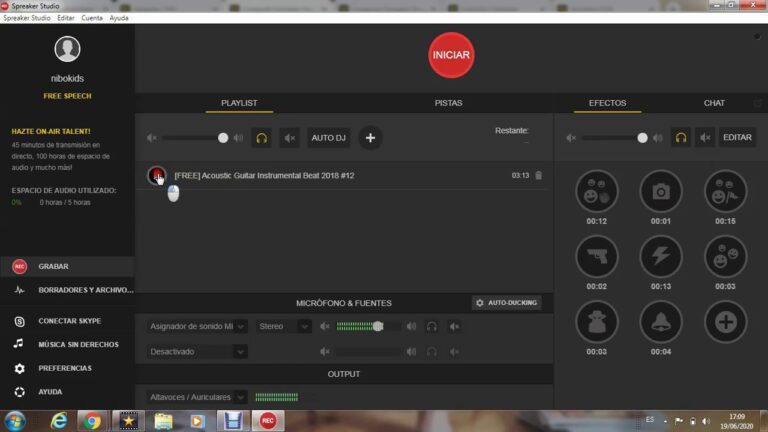Trigger the bell sound effect
Screen dimensions: 768x432
tap(661, 322)
